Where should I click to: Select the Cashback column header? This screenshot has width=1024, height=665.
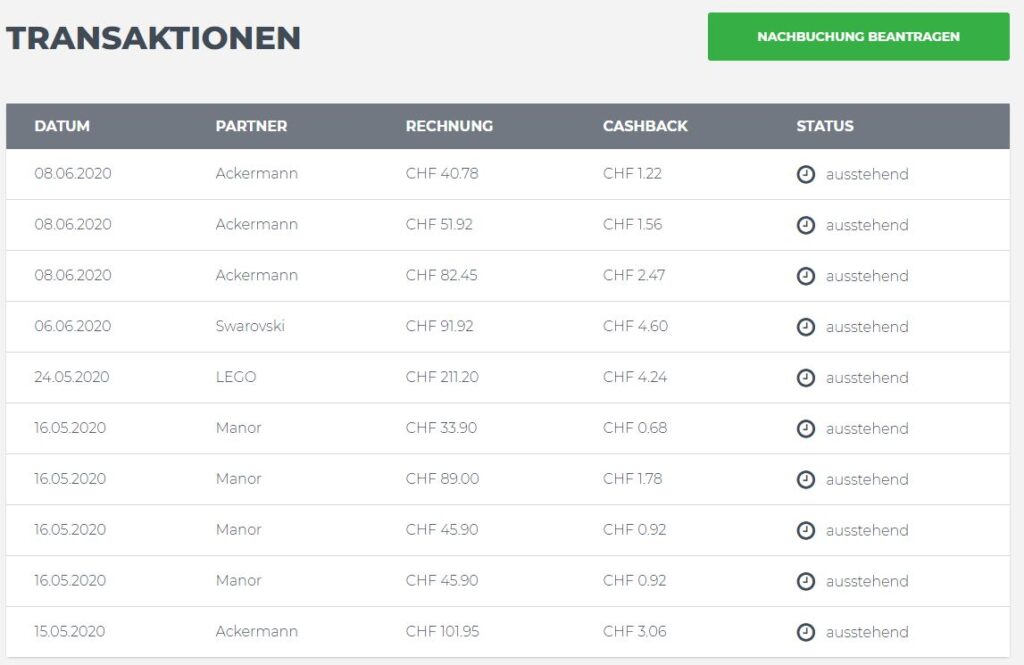coord(645,126)
